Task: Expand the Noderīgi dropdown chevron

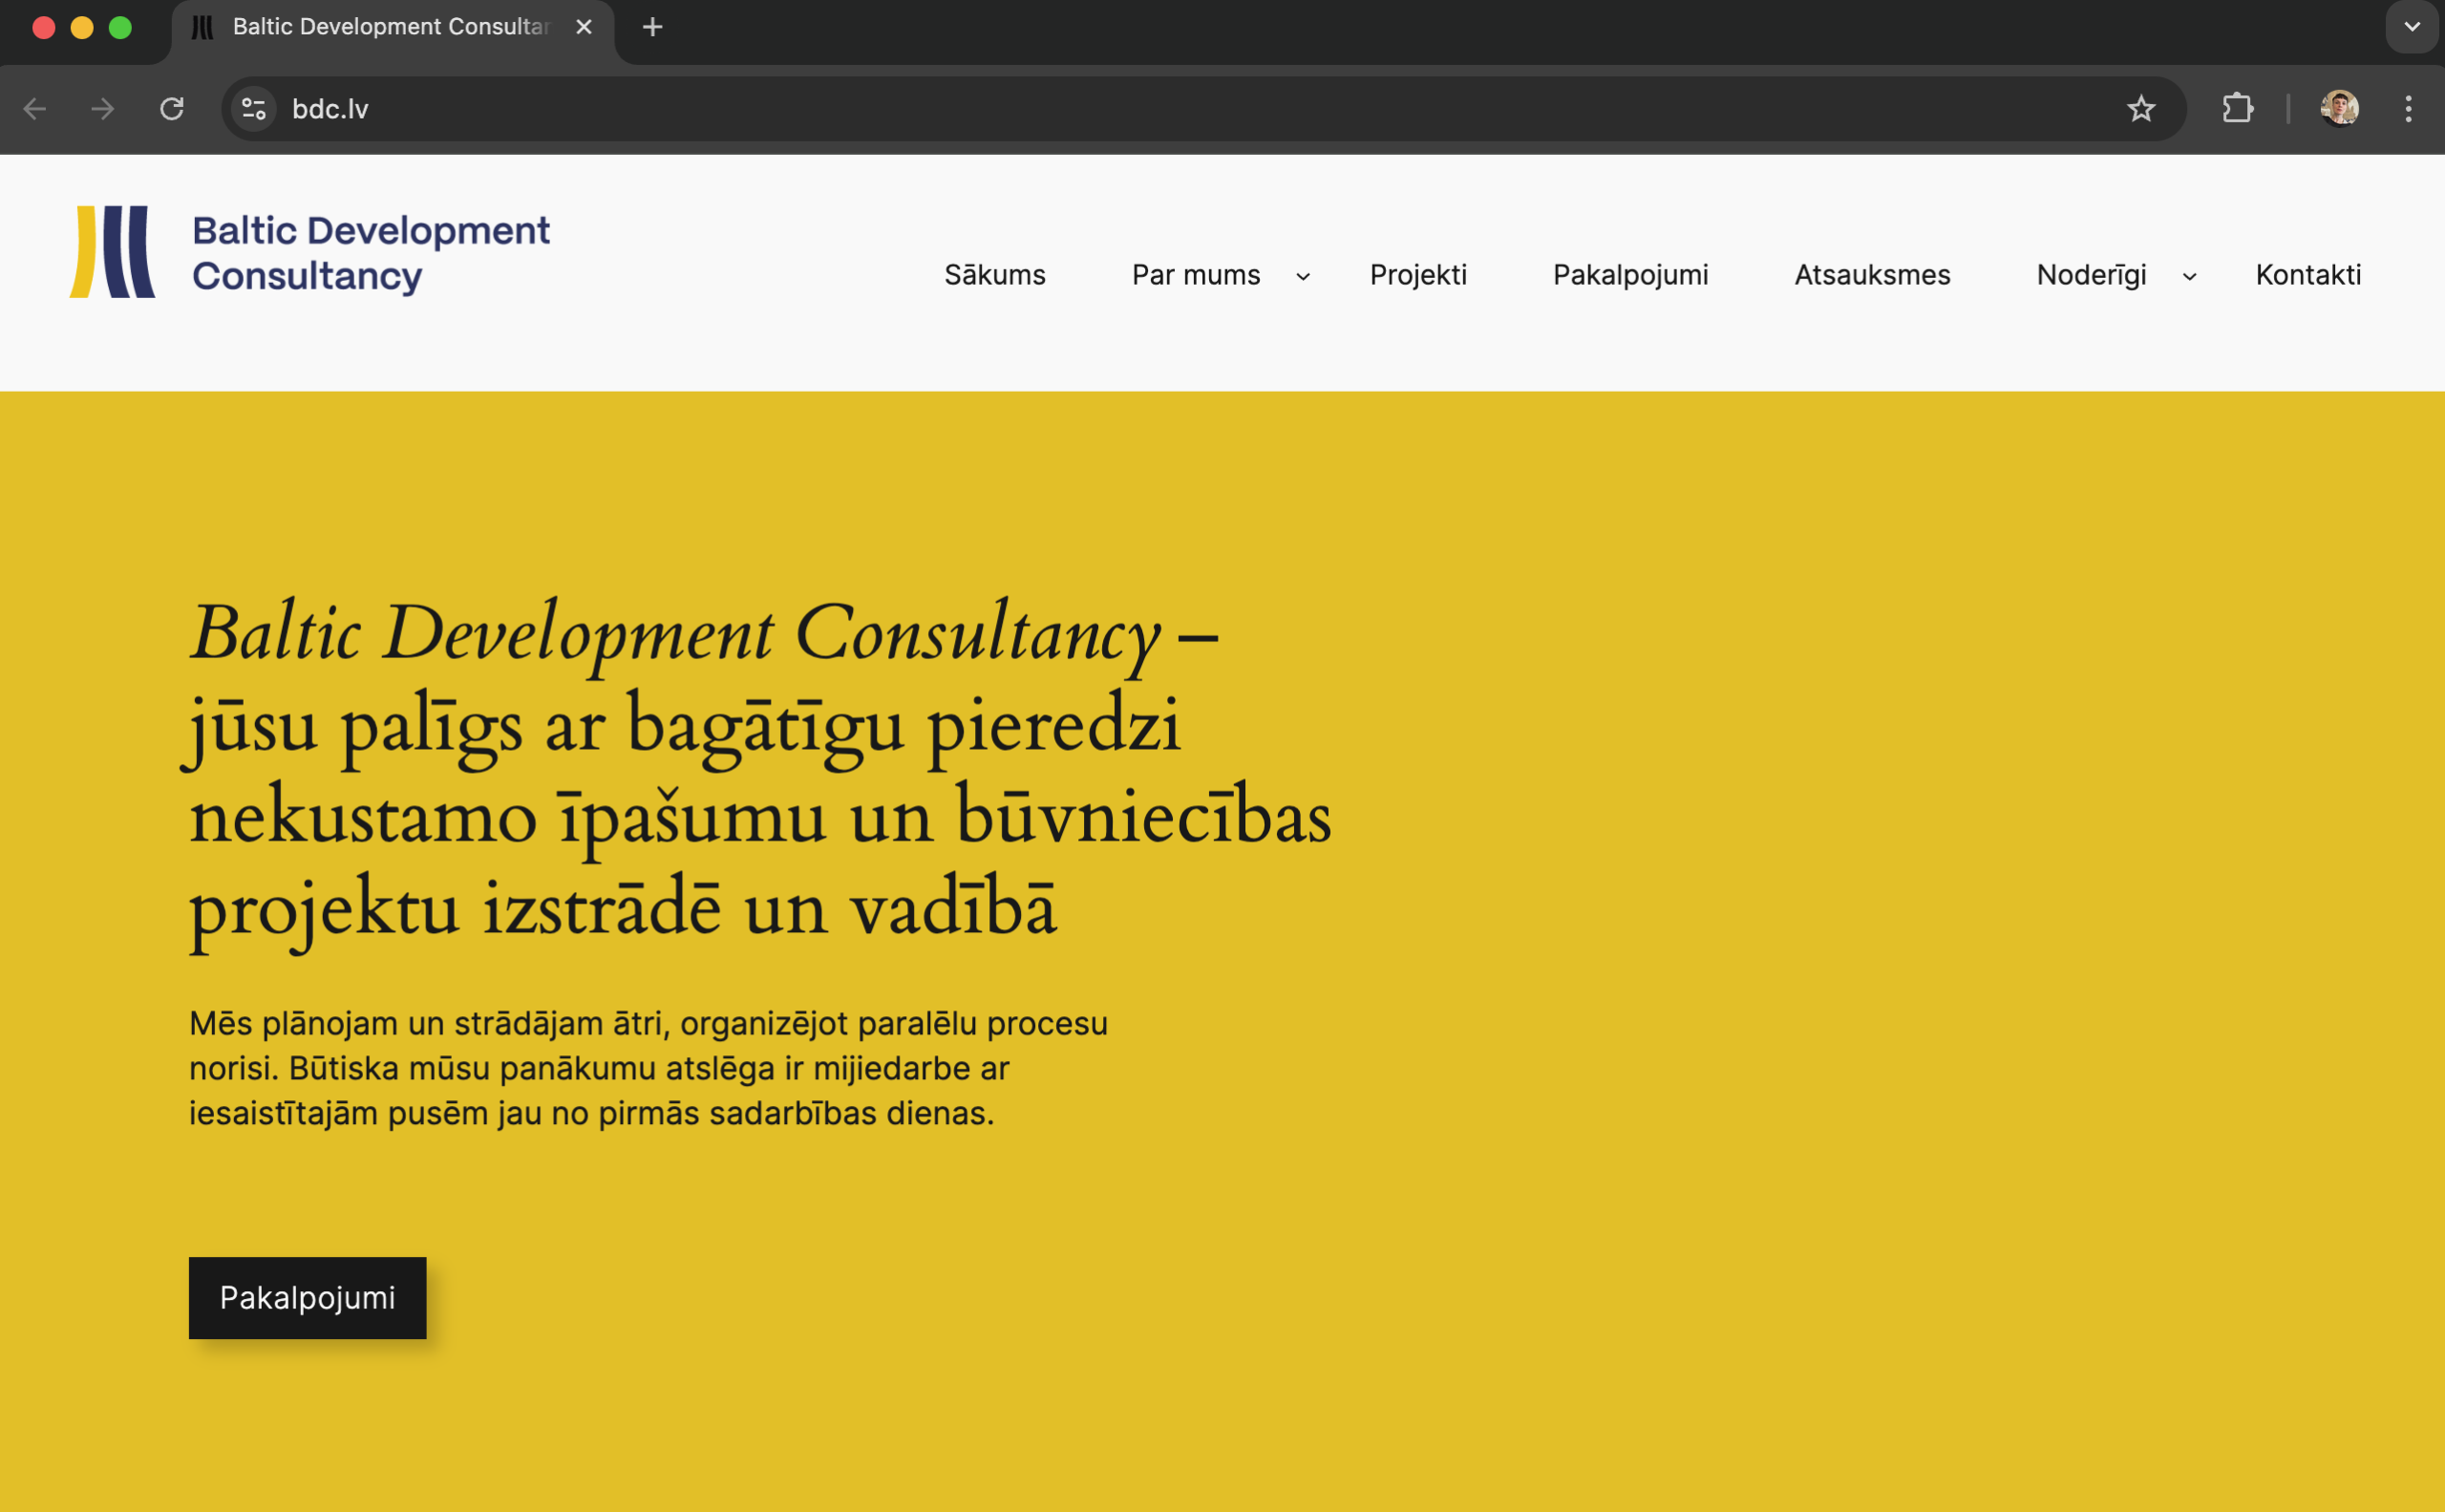Action: [x=2189, y=277]
